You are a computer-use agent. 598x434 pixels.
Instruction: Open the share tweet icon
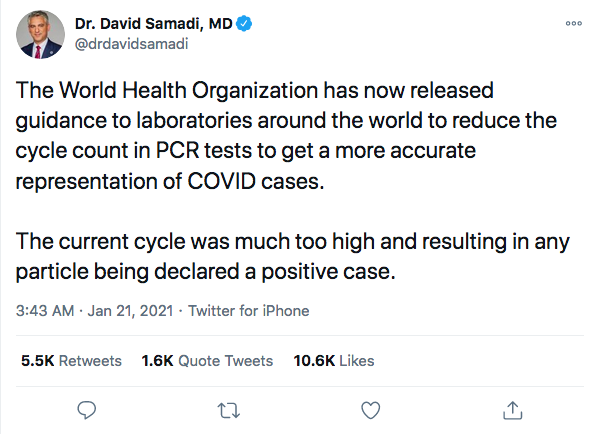[x=513, y=410]
